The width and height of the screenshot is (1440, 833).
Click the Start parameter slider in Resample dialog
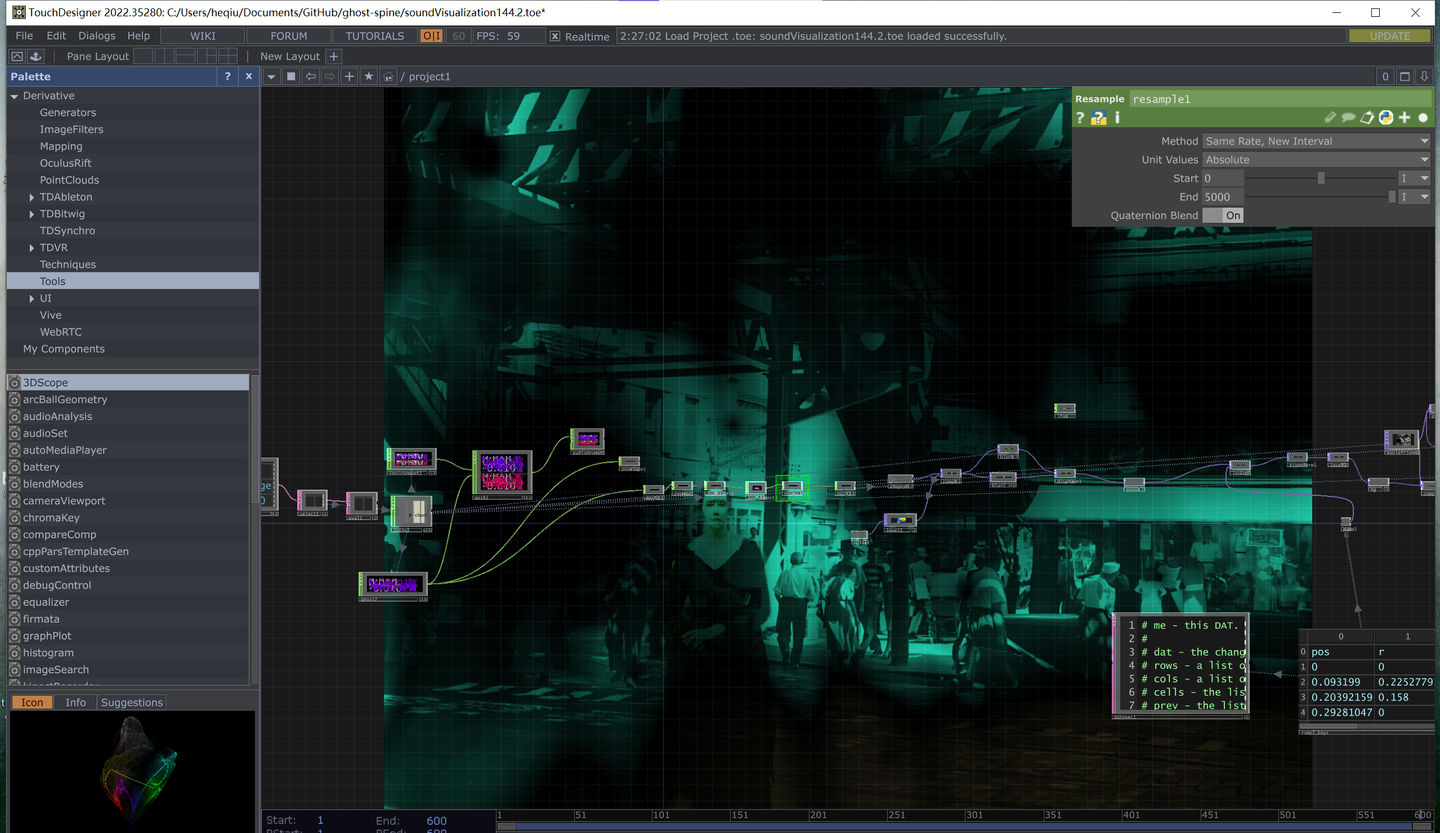[1318, 178]
